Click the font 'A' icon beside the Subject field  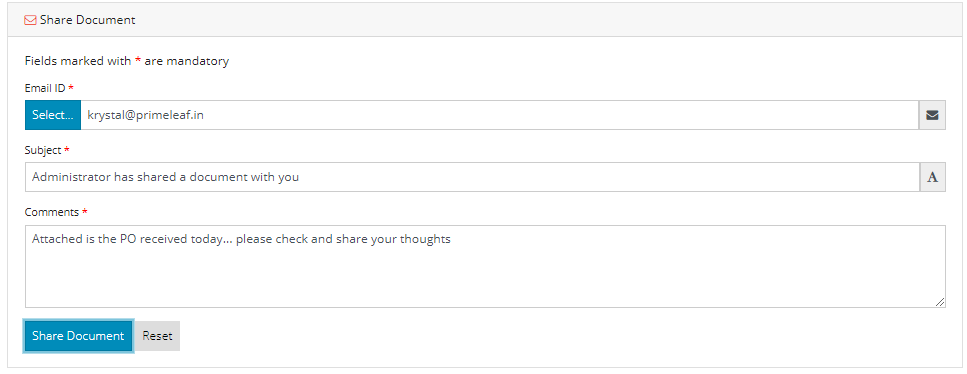[x=932, y=177]
